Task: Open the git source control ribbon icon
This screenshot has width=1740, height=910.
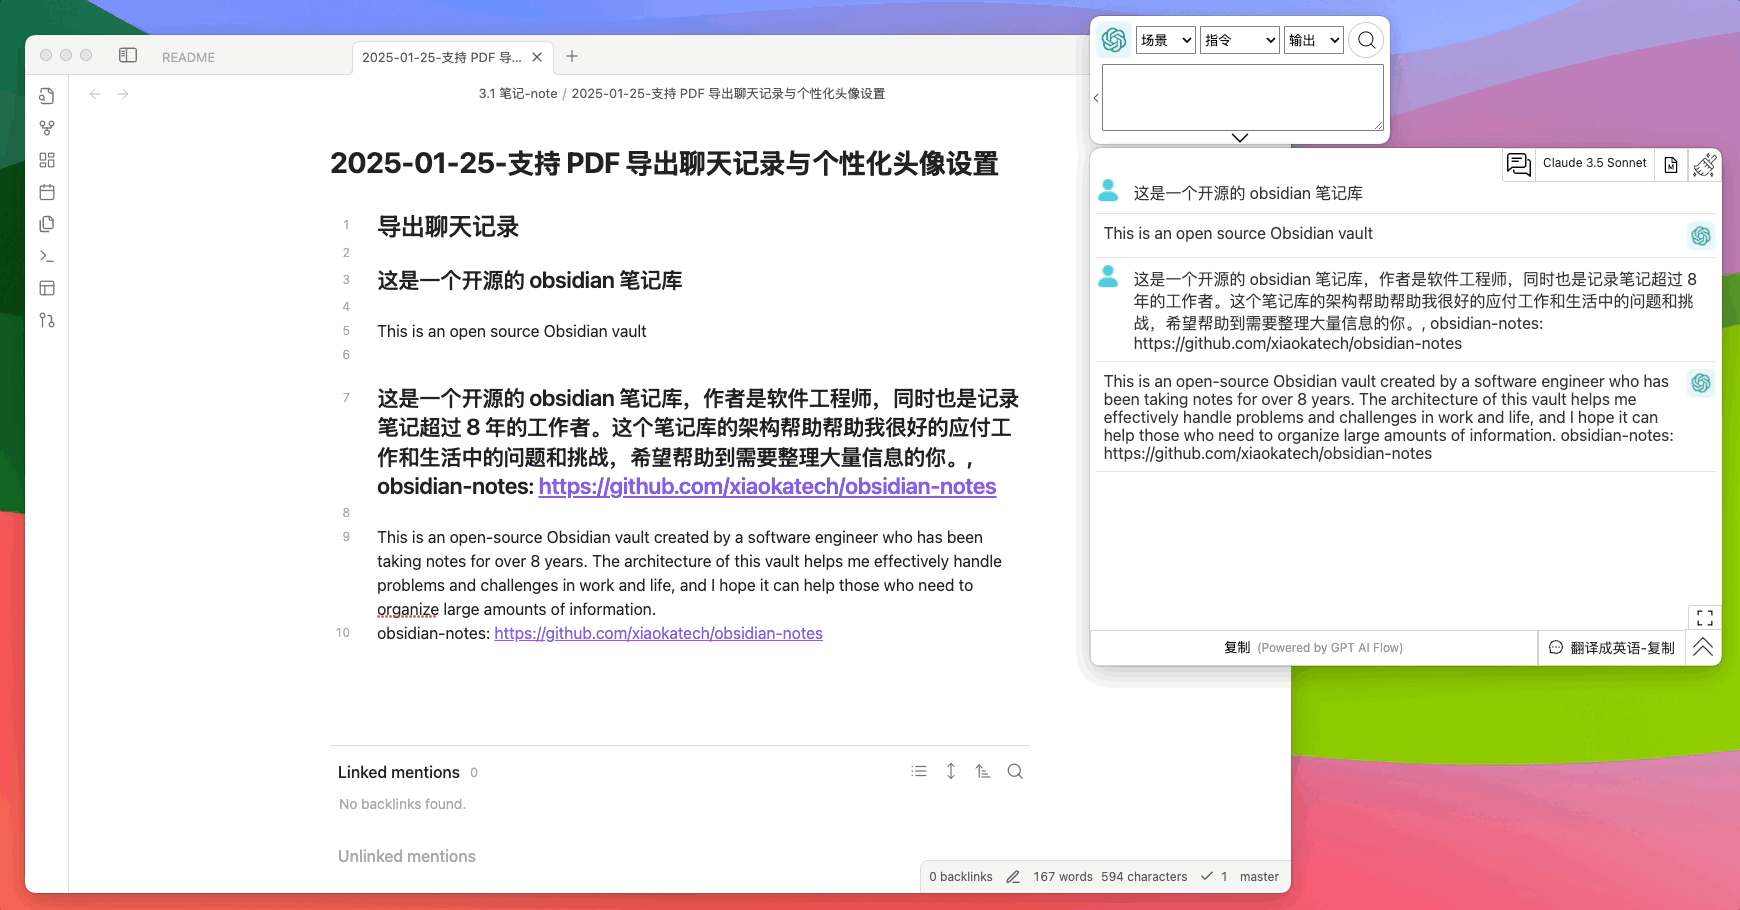Action: click(47, 320)
